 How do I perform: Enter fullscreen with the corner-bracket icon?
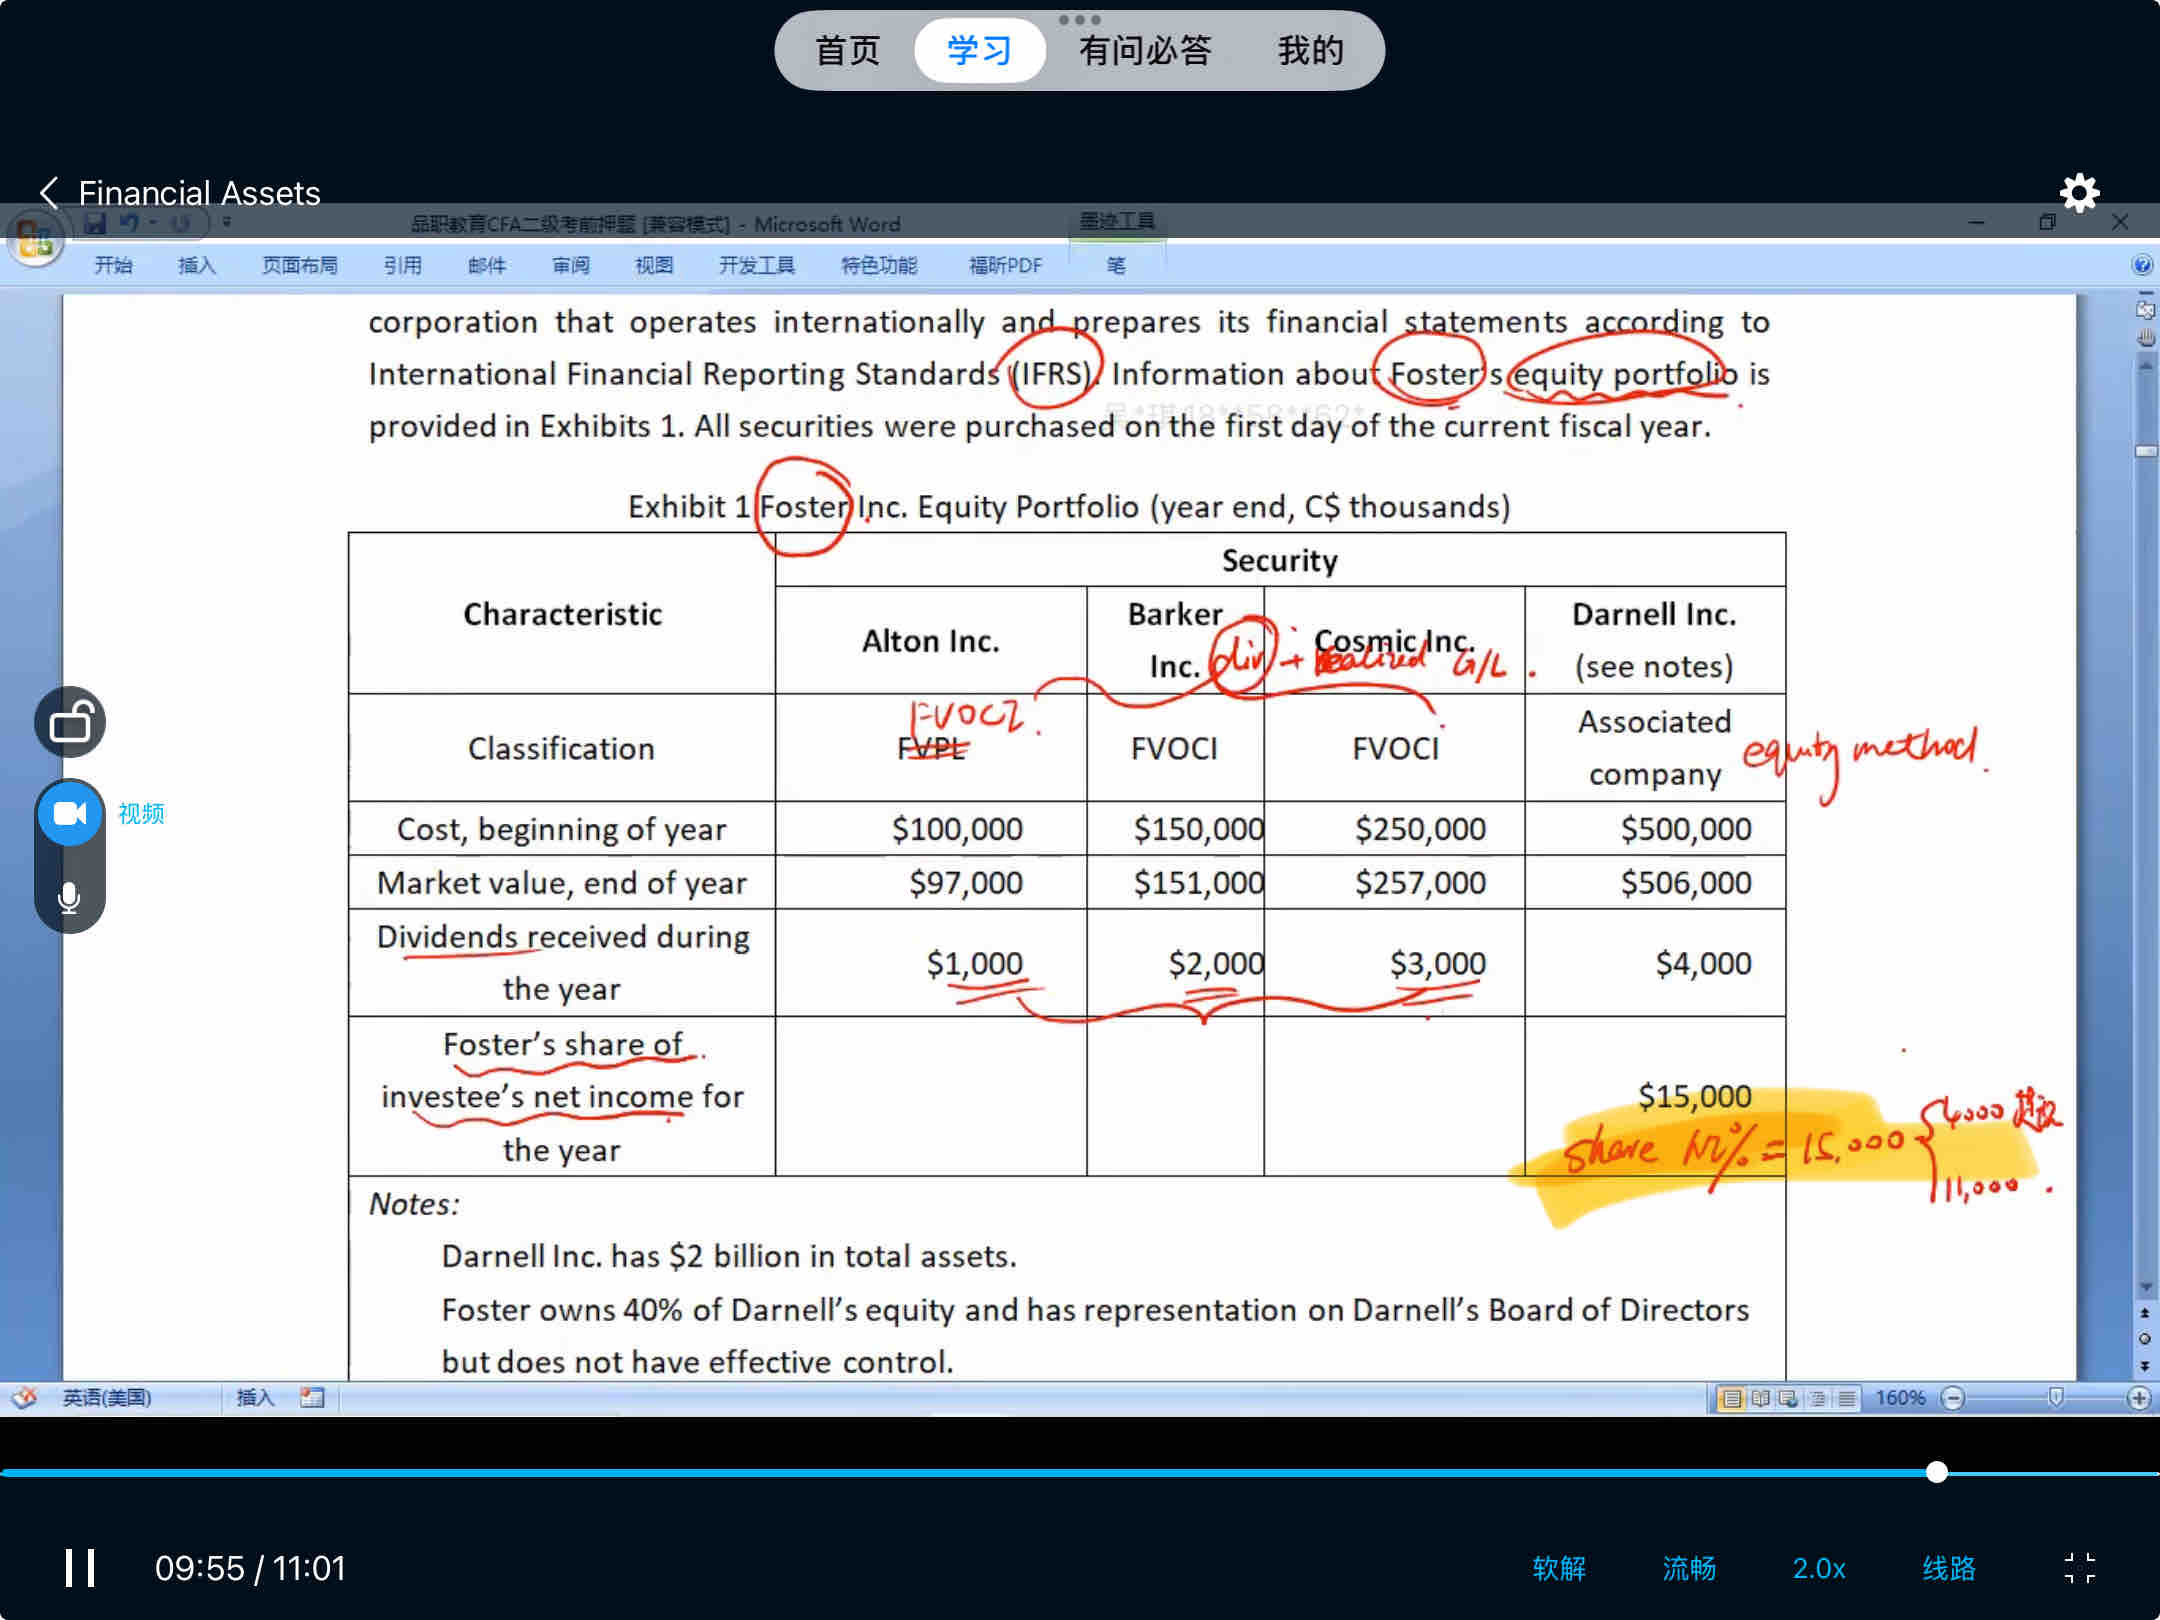click(2080, 1568)
